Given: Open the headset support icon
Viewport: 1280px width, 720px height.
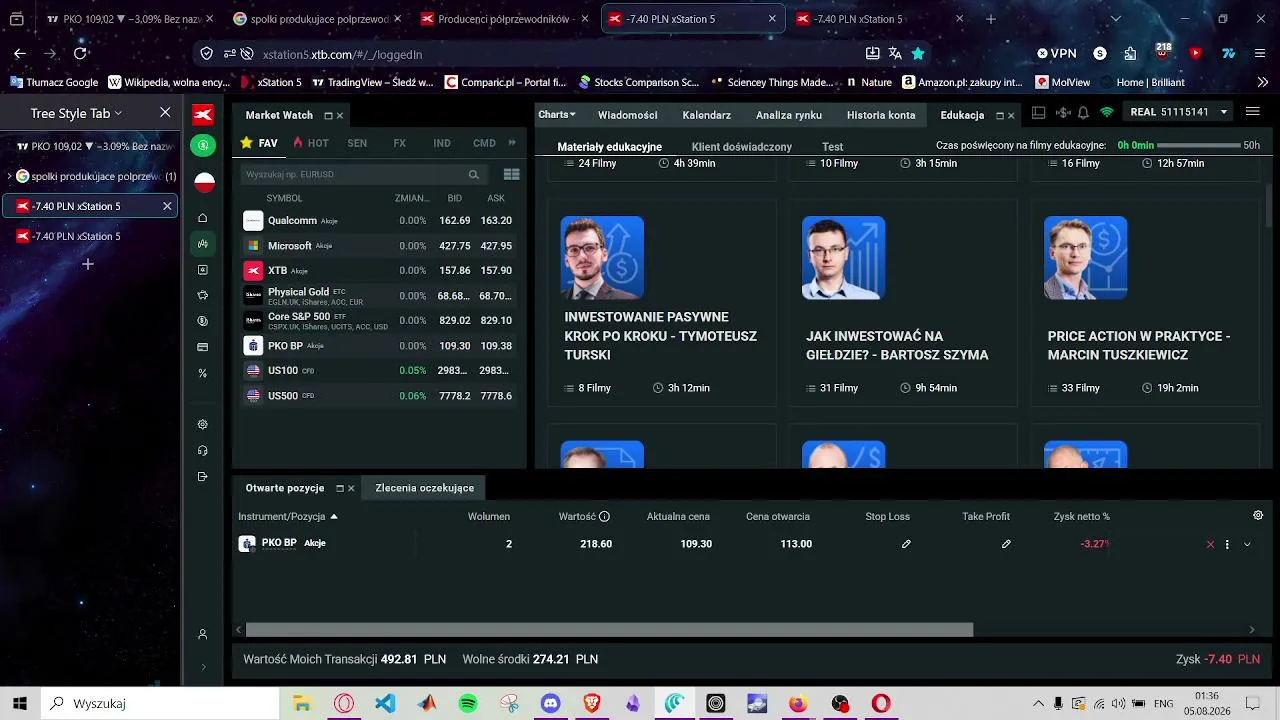Looking at the screenshot, I should [203, 451].
